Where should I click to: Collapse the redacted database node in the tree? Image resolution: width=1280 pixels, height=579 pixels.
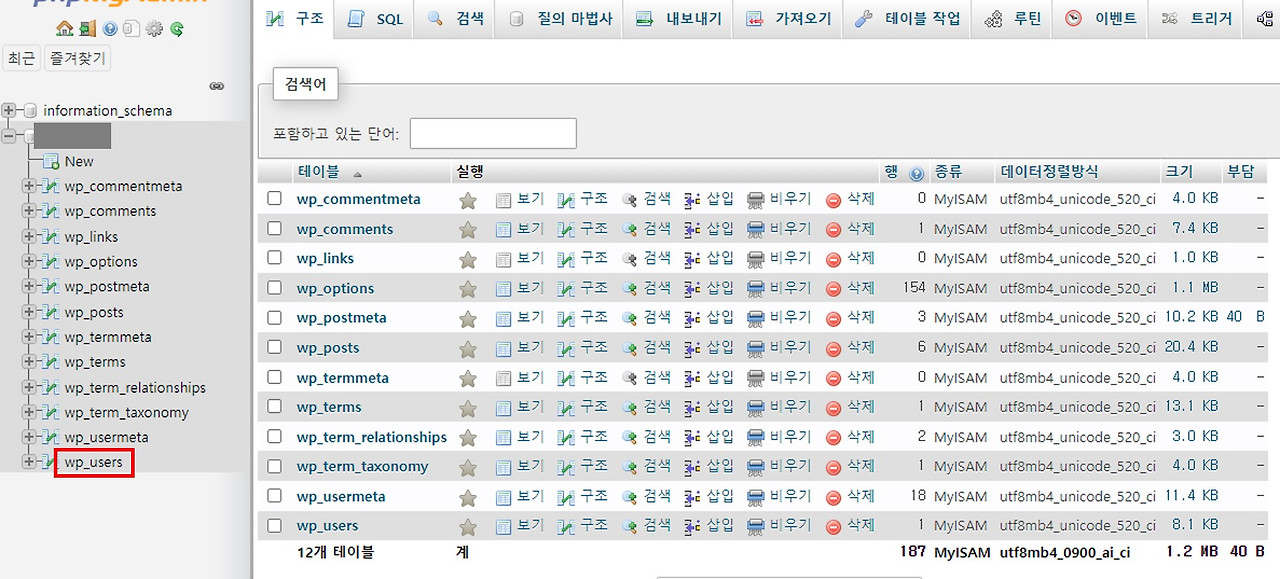(10, 135)
